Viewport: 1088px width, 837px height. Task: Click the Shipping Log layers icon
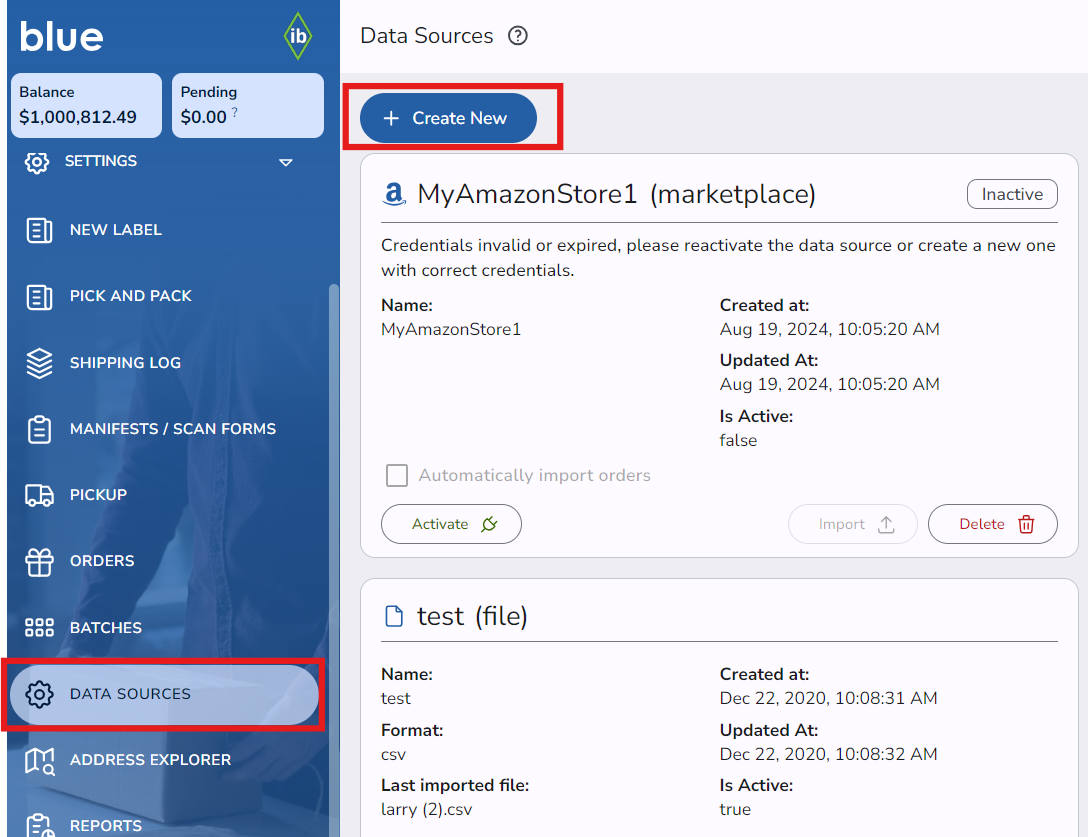pyautogui.click(x=39, y=363)
